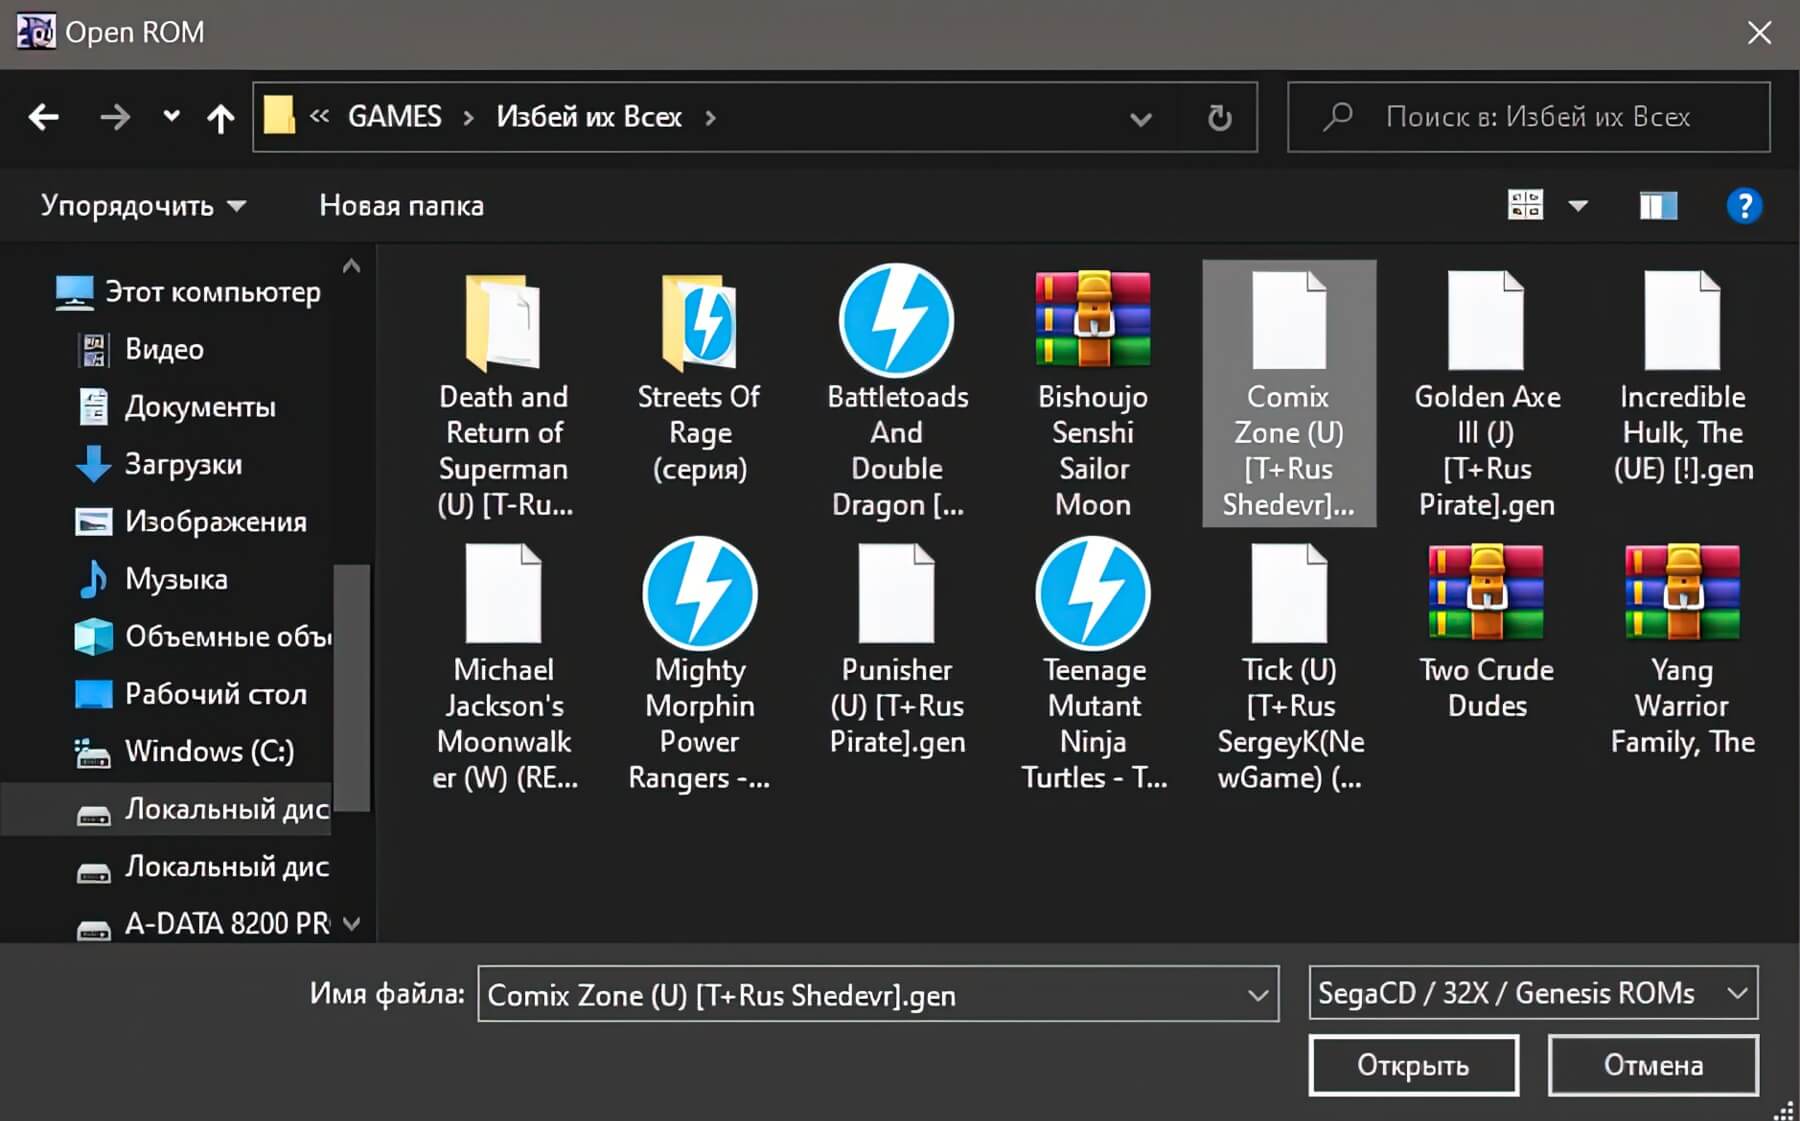Select Michael Jackson's Moonwalker ROM file
The height and width of the screenshot is (1121, 1800).
pos(503,668)
